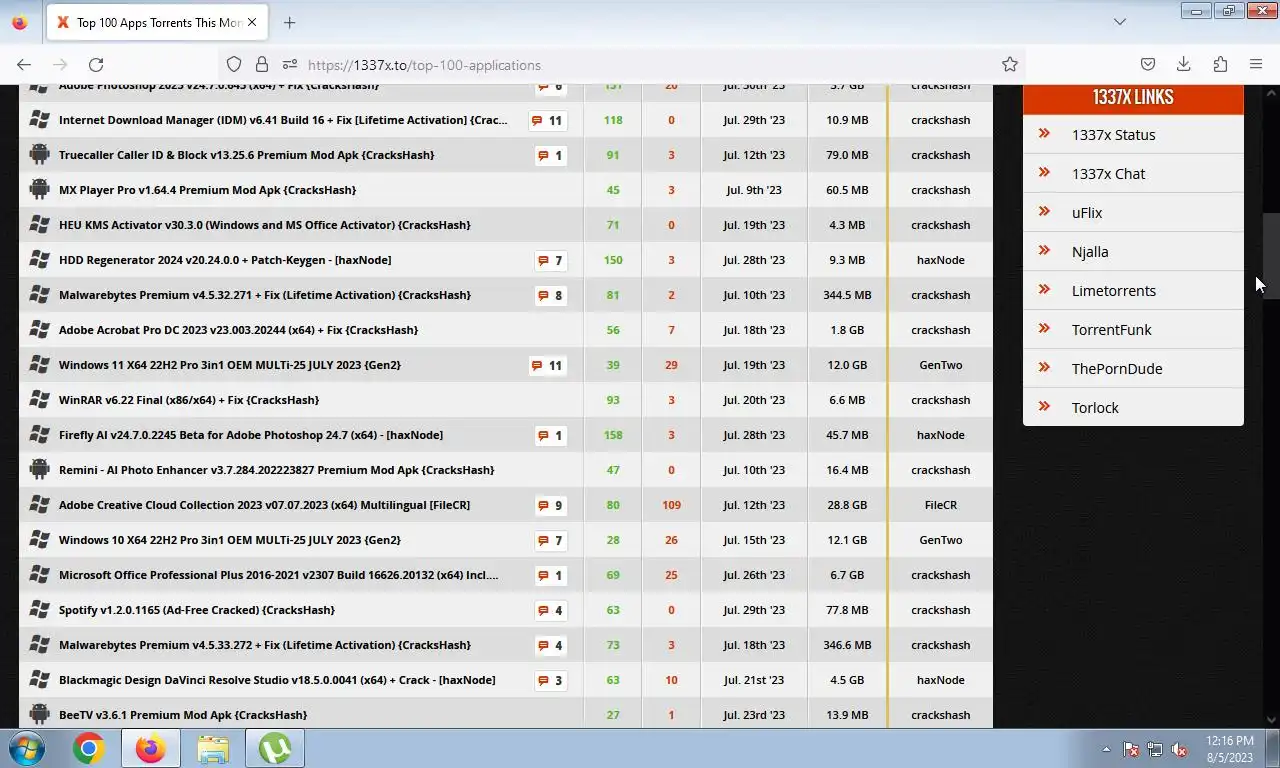The image size is (1280, 768).
Task: Select seeders count 158 on Firefly row
Action: [613, 435]
